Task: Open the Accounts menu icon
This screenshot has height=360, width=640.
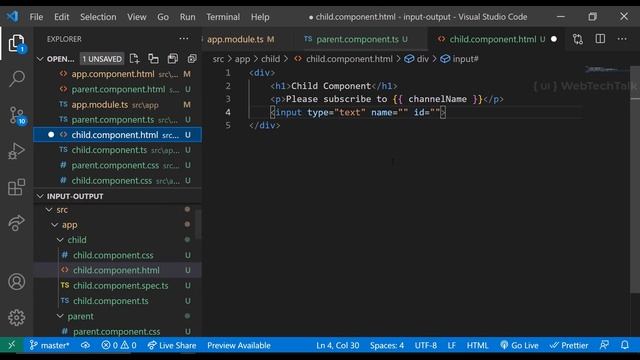Action: [x=17, y=282]
